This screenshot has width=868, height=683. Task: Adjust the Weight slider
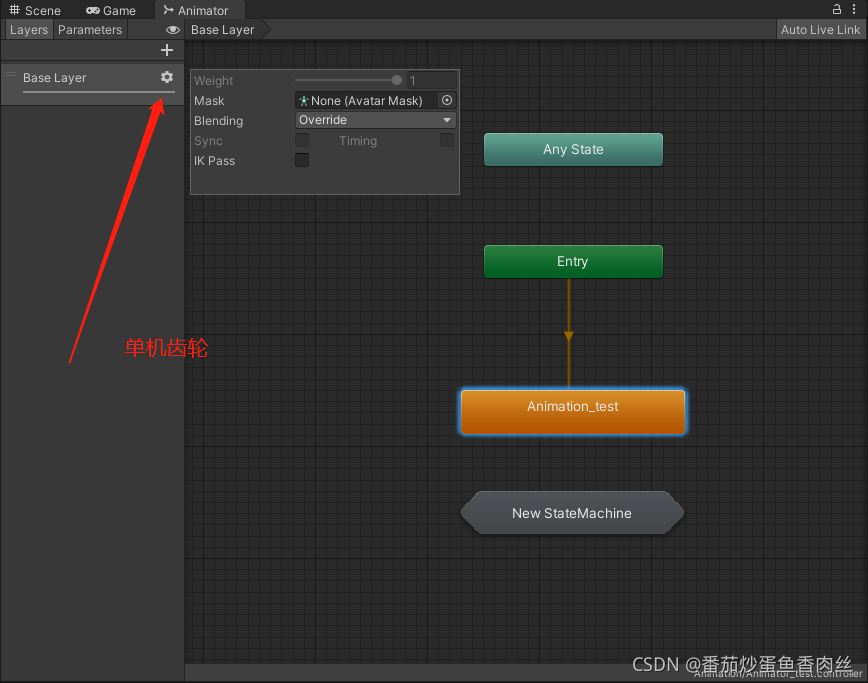348,80
